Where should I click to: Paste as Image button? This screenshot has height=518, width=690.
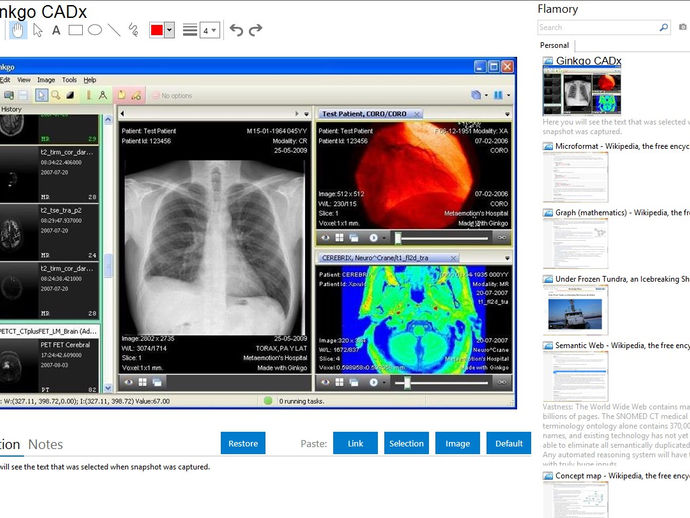click(457, 443)
